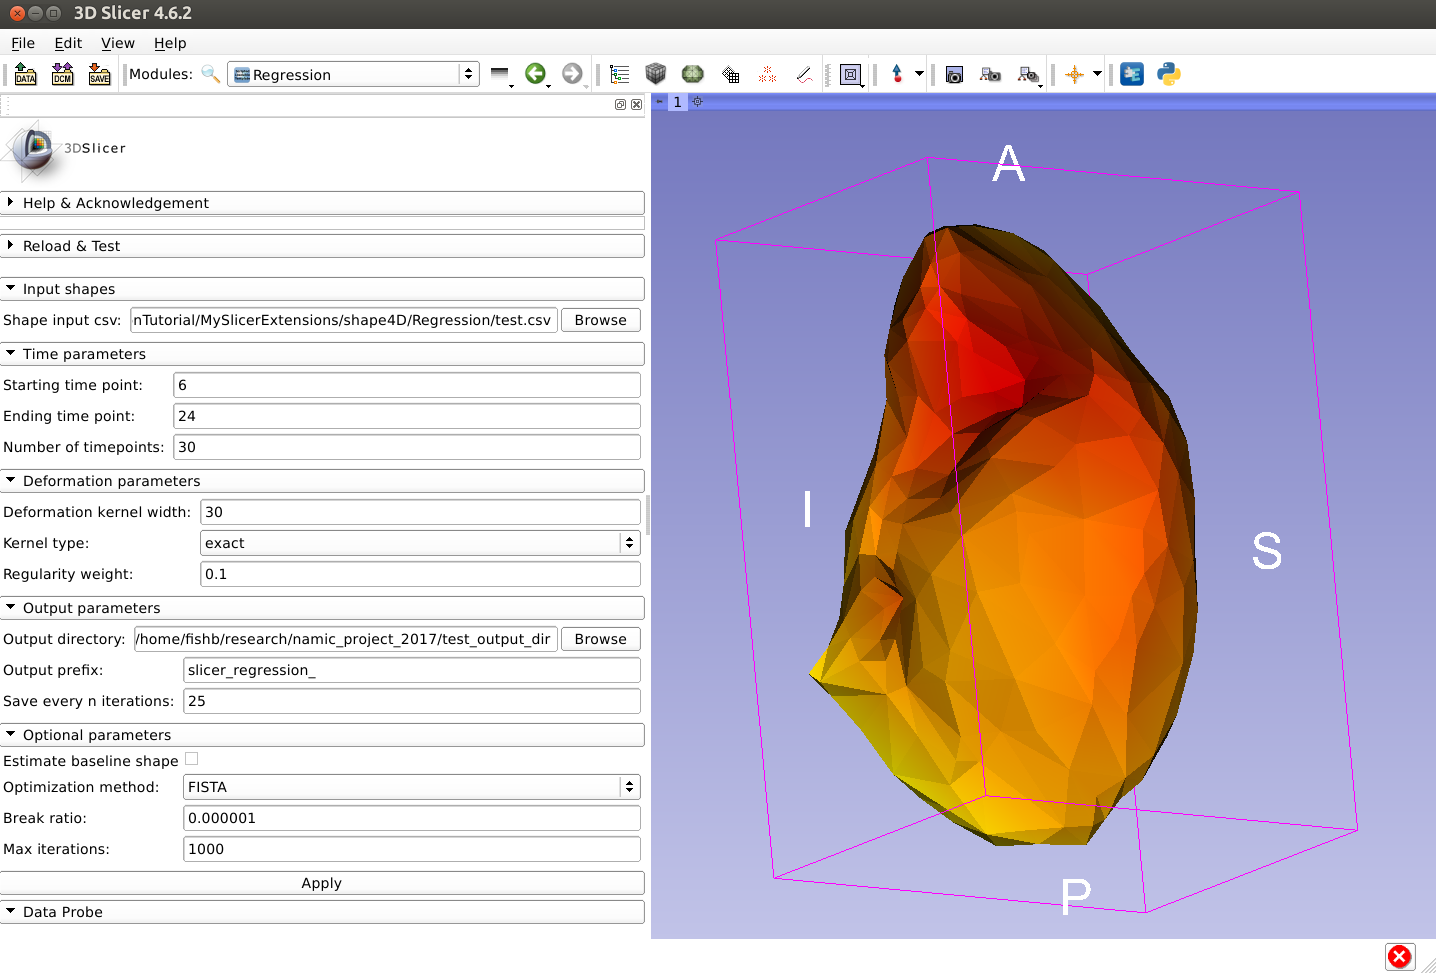The image size is (1436, 973).
Task: Open the Optimization method dropdown
Action: coord(411,787)
